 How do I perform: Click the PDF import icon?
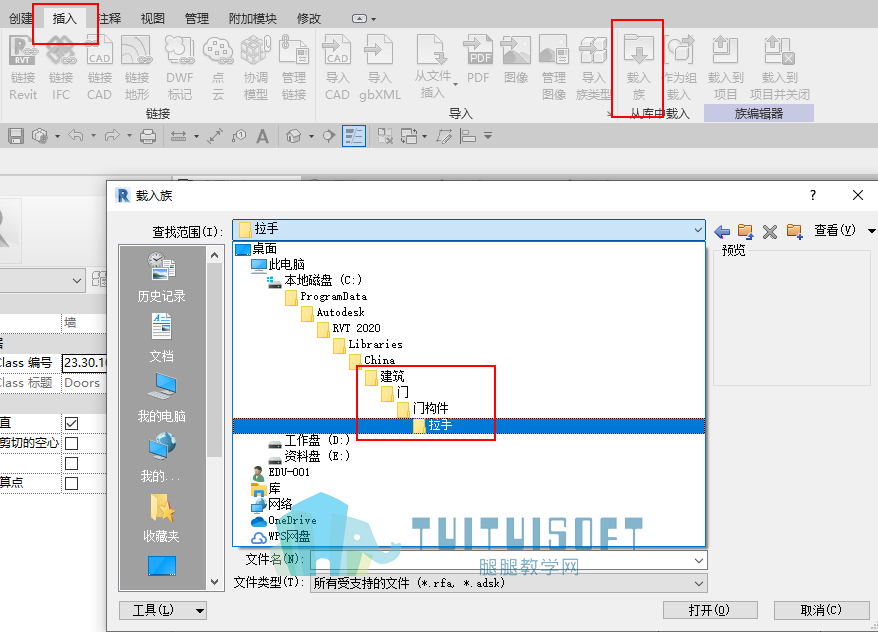[x=478, y=60]
